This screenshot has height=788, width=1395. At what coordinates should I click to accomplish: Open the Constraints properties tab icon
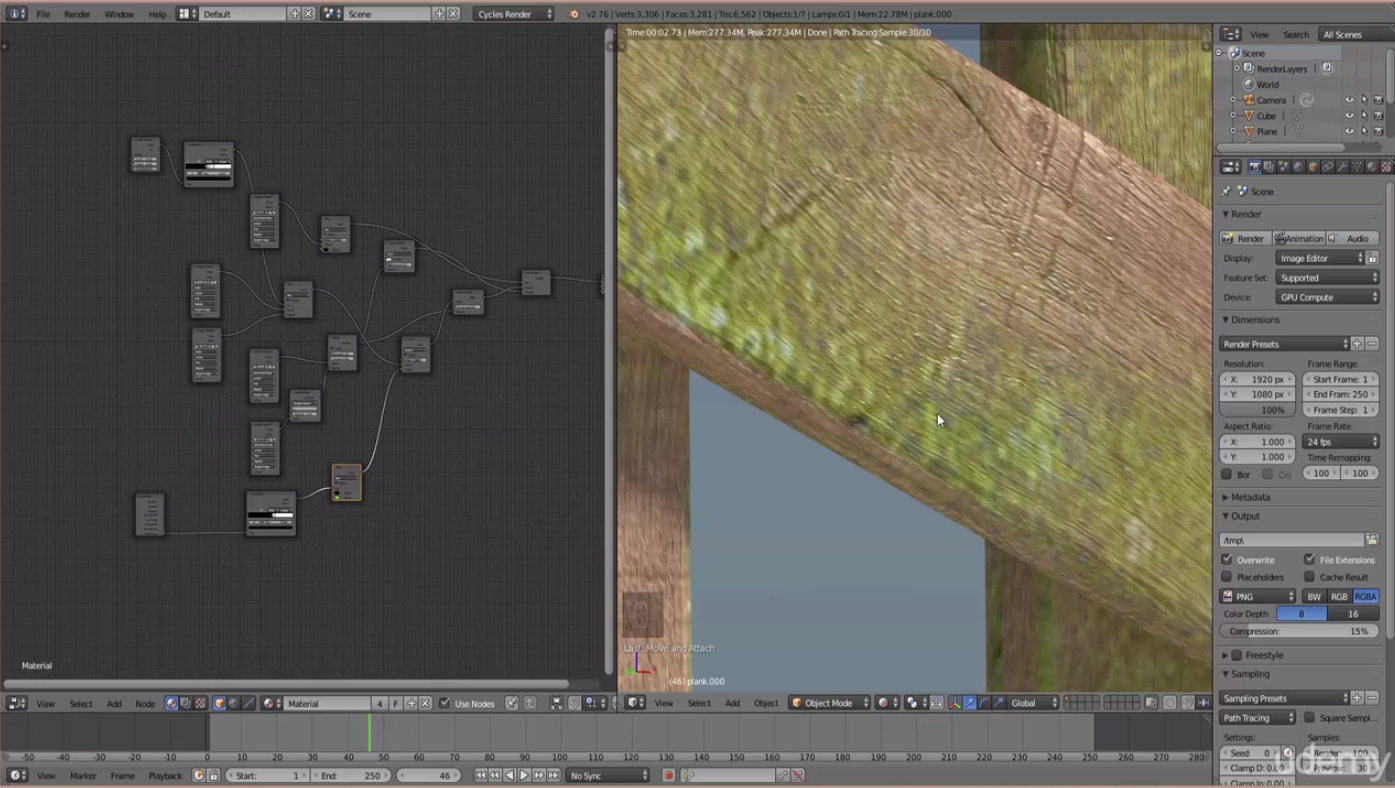(x=1328, y=167)
